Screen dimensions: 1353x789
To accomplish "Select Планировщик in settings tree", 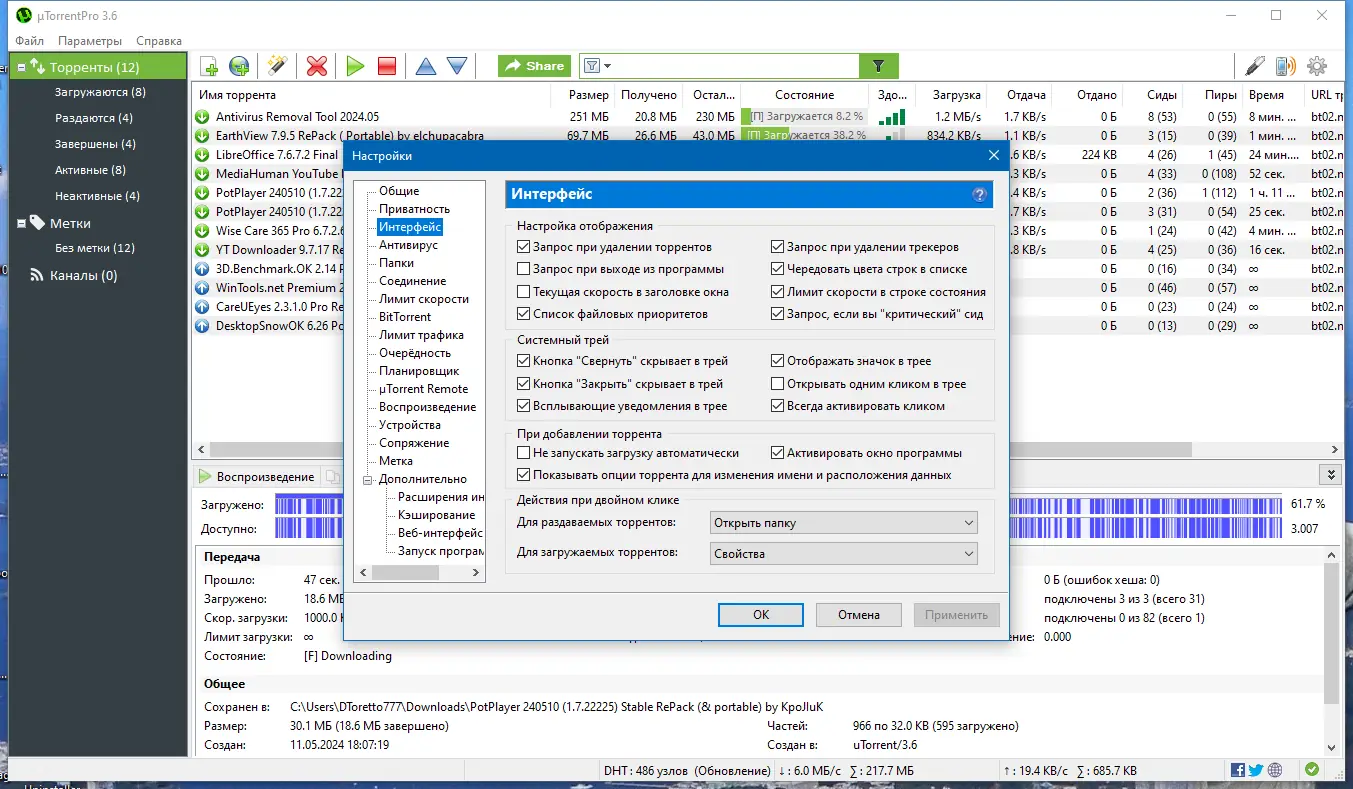I will [418, 371].
